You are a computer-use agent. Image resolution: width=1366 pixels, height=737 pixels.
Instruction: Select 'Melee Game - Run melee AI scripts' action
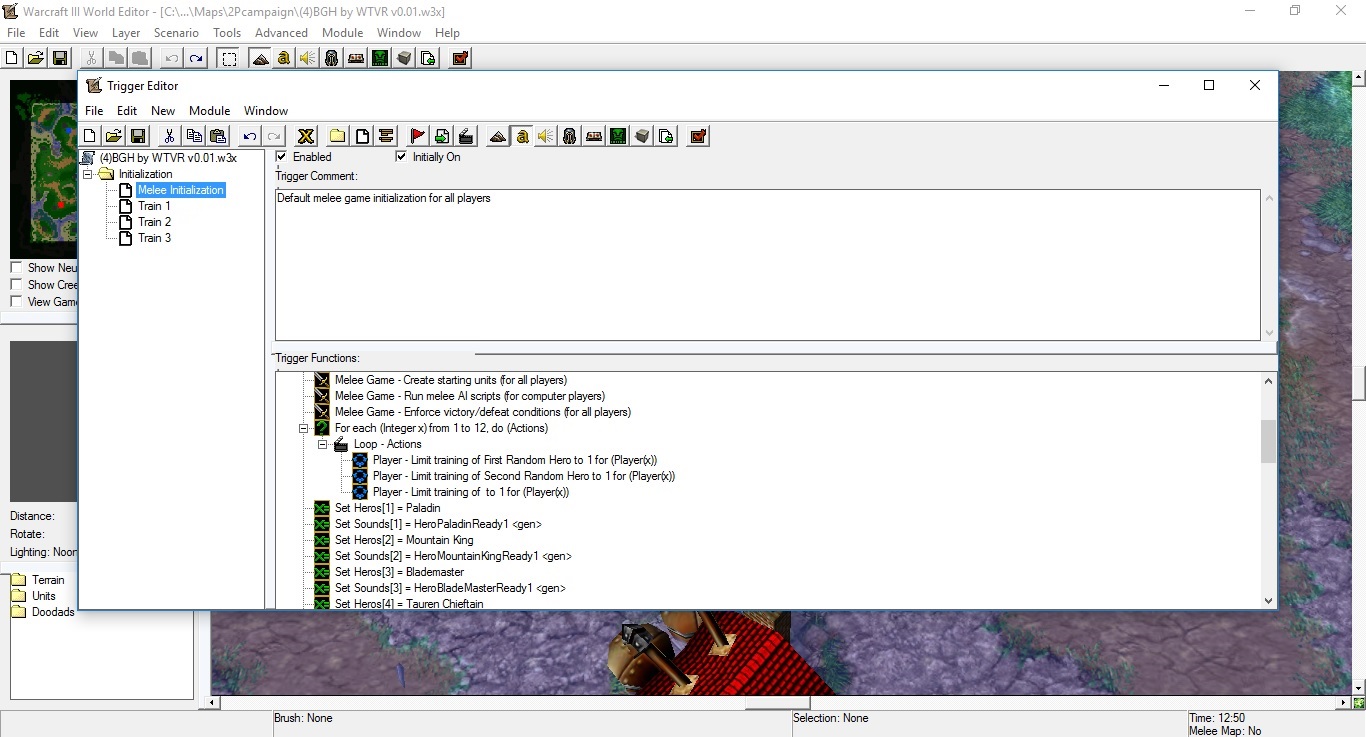[470, 396]
